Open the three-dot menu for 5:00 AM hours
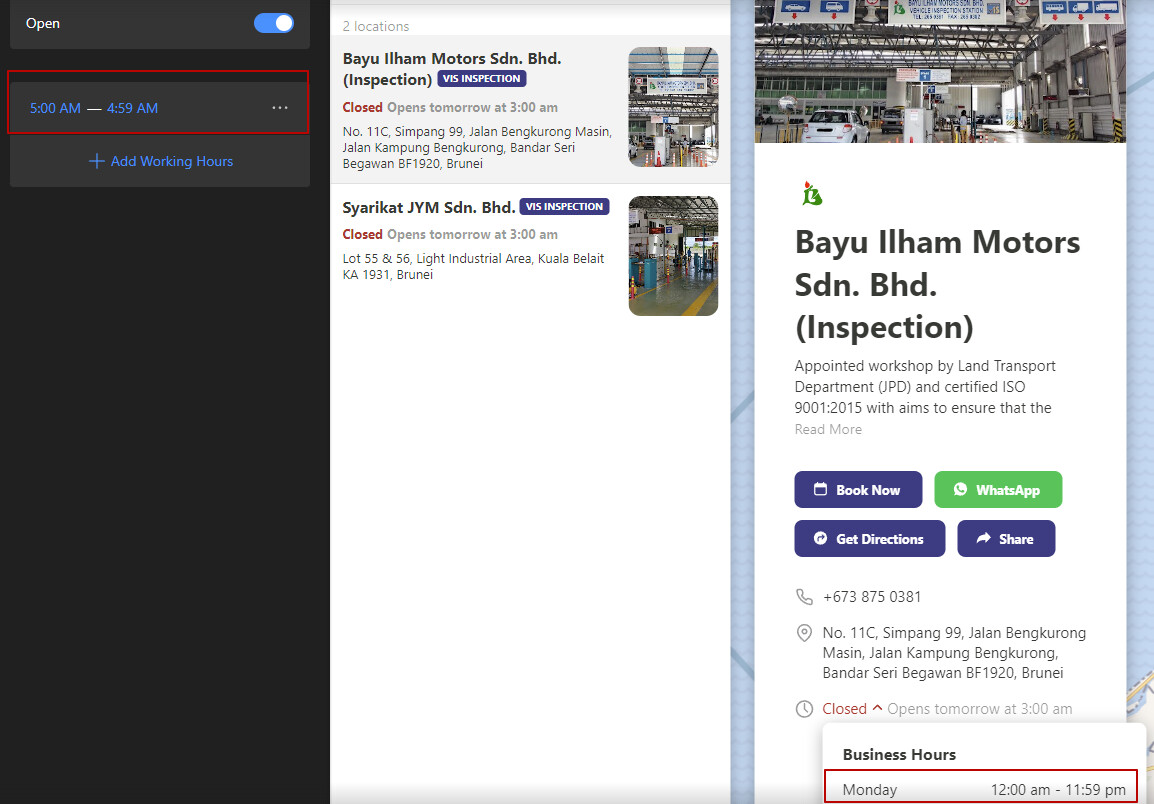This screenshot has width=1154, height=804. [280, 107]
